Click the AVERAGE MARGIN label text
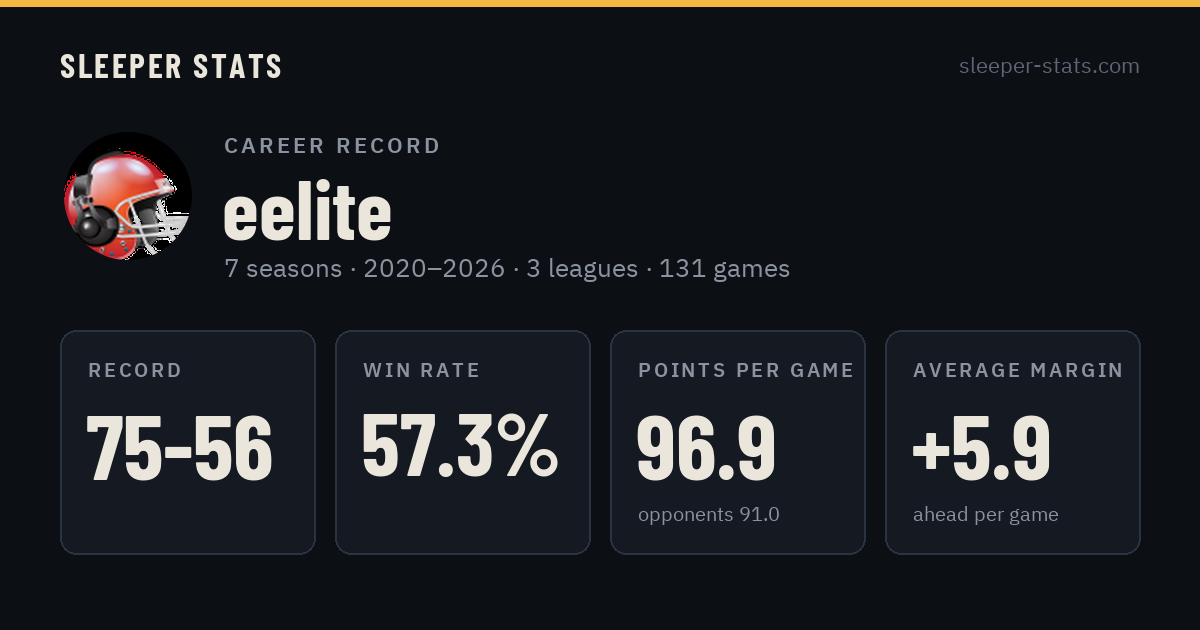This screenshot has width=1200, height=630. coord(1018,371)
